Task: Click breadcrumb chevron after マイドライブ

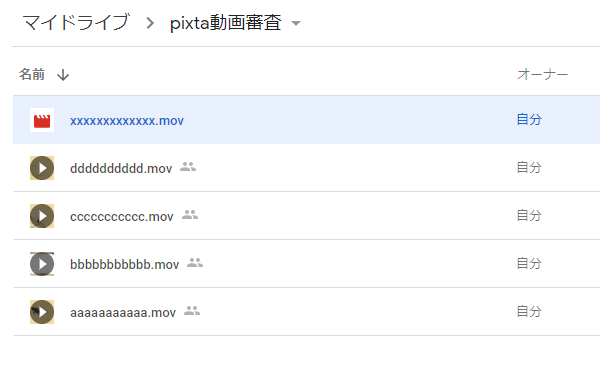Action: coord(150,23)
